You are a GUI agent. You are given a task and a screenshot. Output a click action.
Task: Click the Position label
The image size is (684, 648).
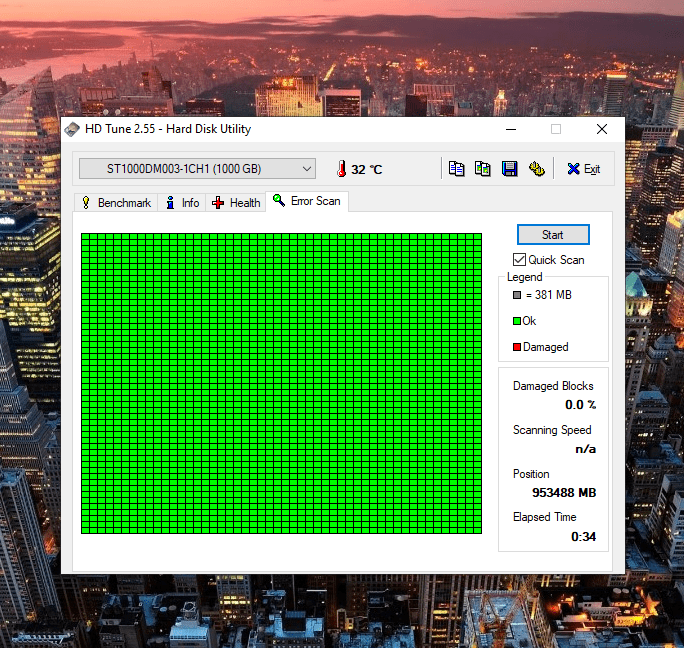pos(531,474)
